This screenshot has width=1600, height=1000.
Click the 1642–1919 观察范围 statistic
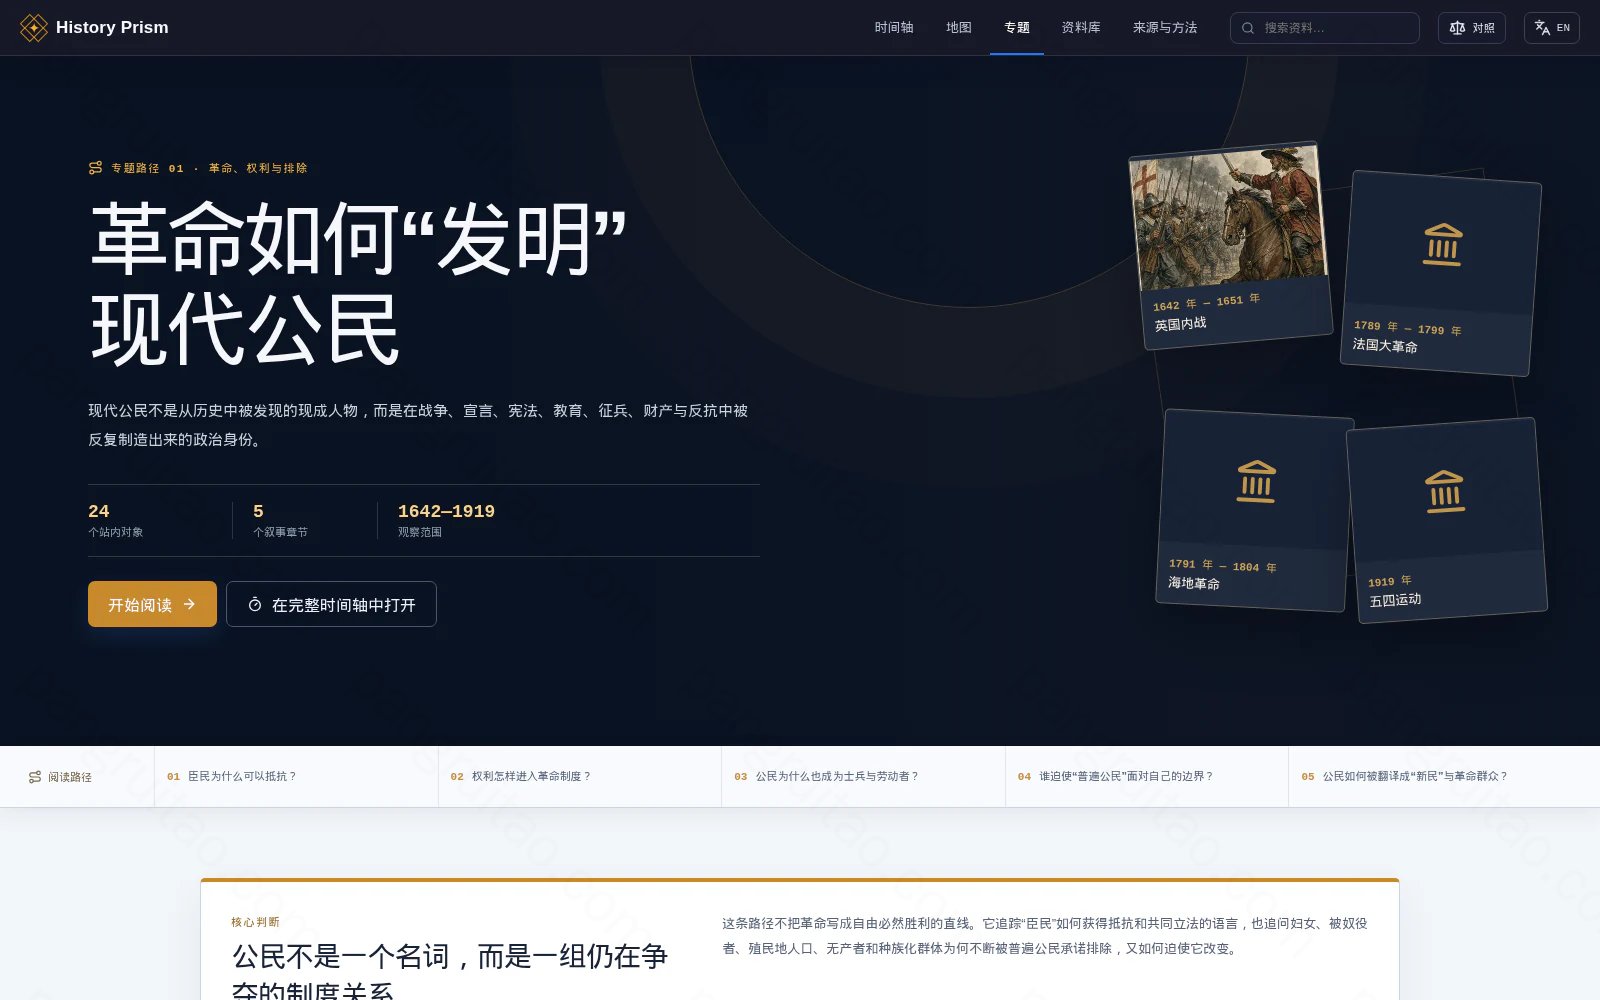(446, 520)
